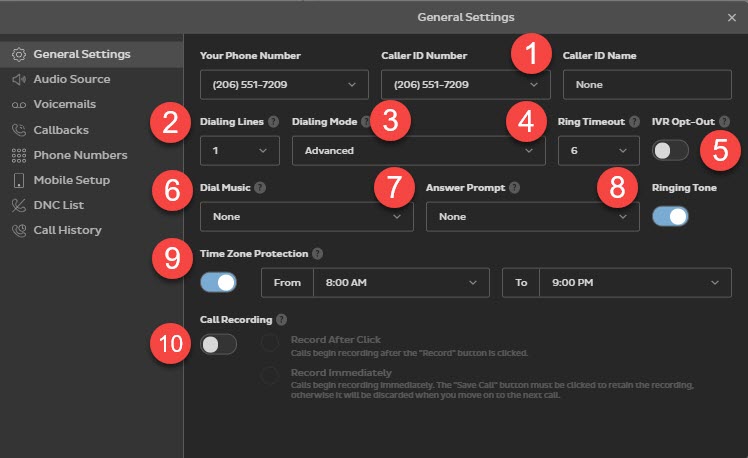This screenshot has width=748, height=458.
Task: Click the Time Zone Protection help icon
Action: (317, 254)
